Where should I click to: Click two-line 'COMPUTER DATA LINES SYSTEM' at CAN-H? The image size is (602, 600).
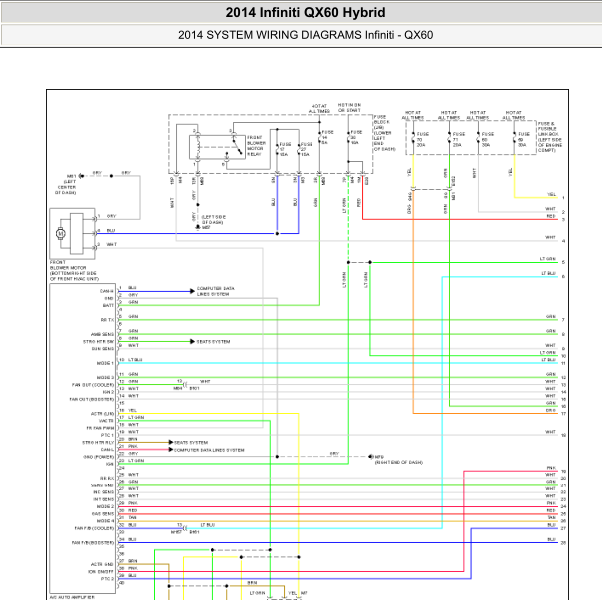coord(215,291)
